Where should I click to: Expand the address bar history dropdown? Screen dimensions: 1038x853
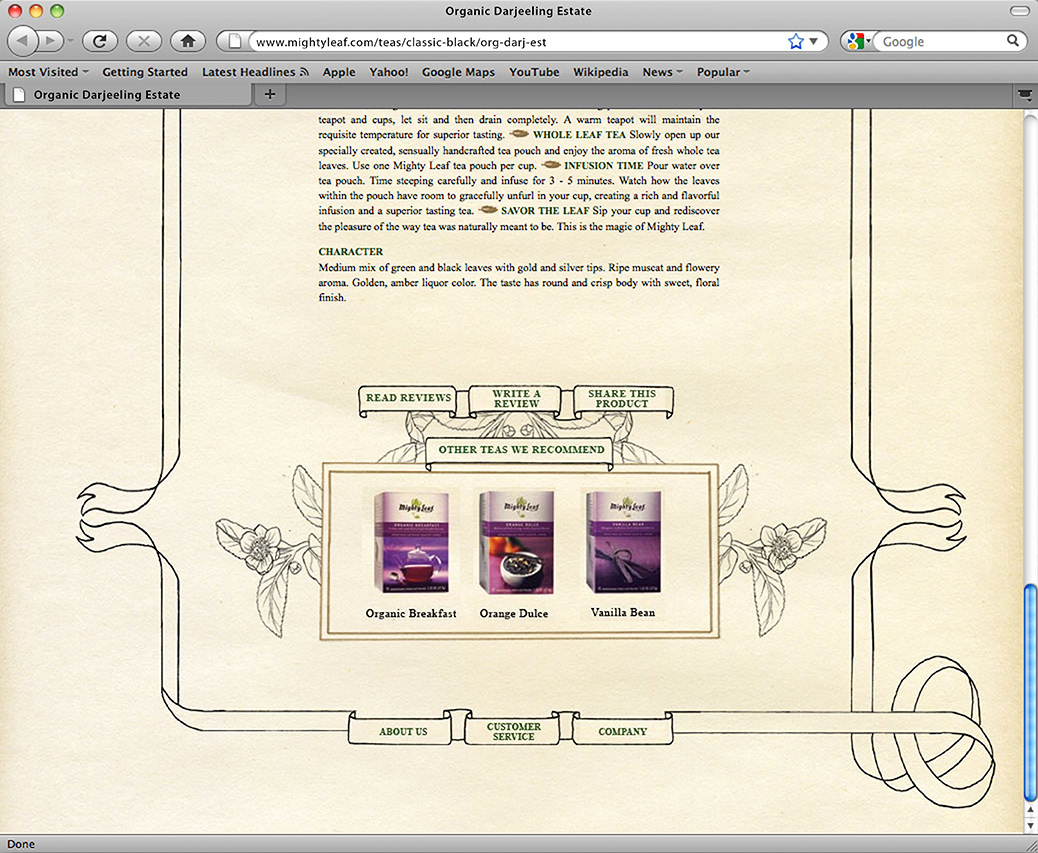tap(814, 42)
